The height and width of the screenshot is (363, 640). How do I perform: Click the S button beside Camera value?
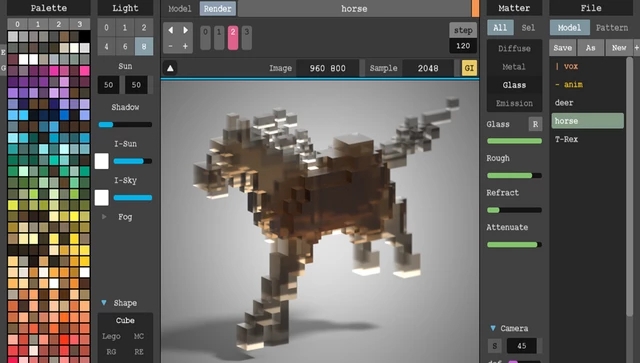pos(495,346)
